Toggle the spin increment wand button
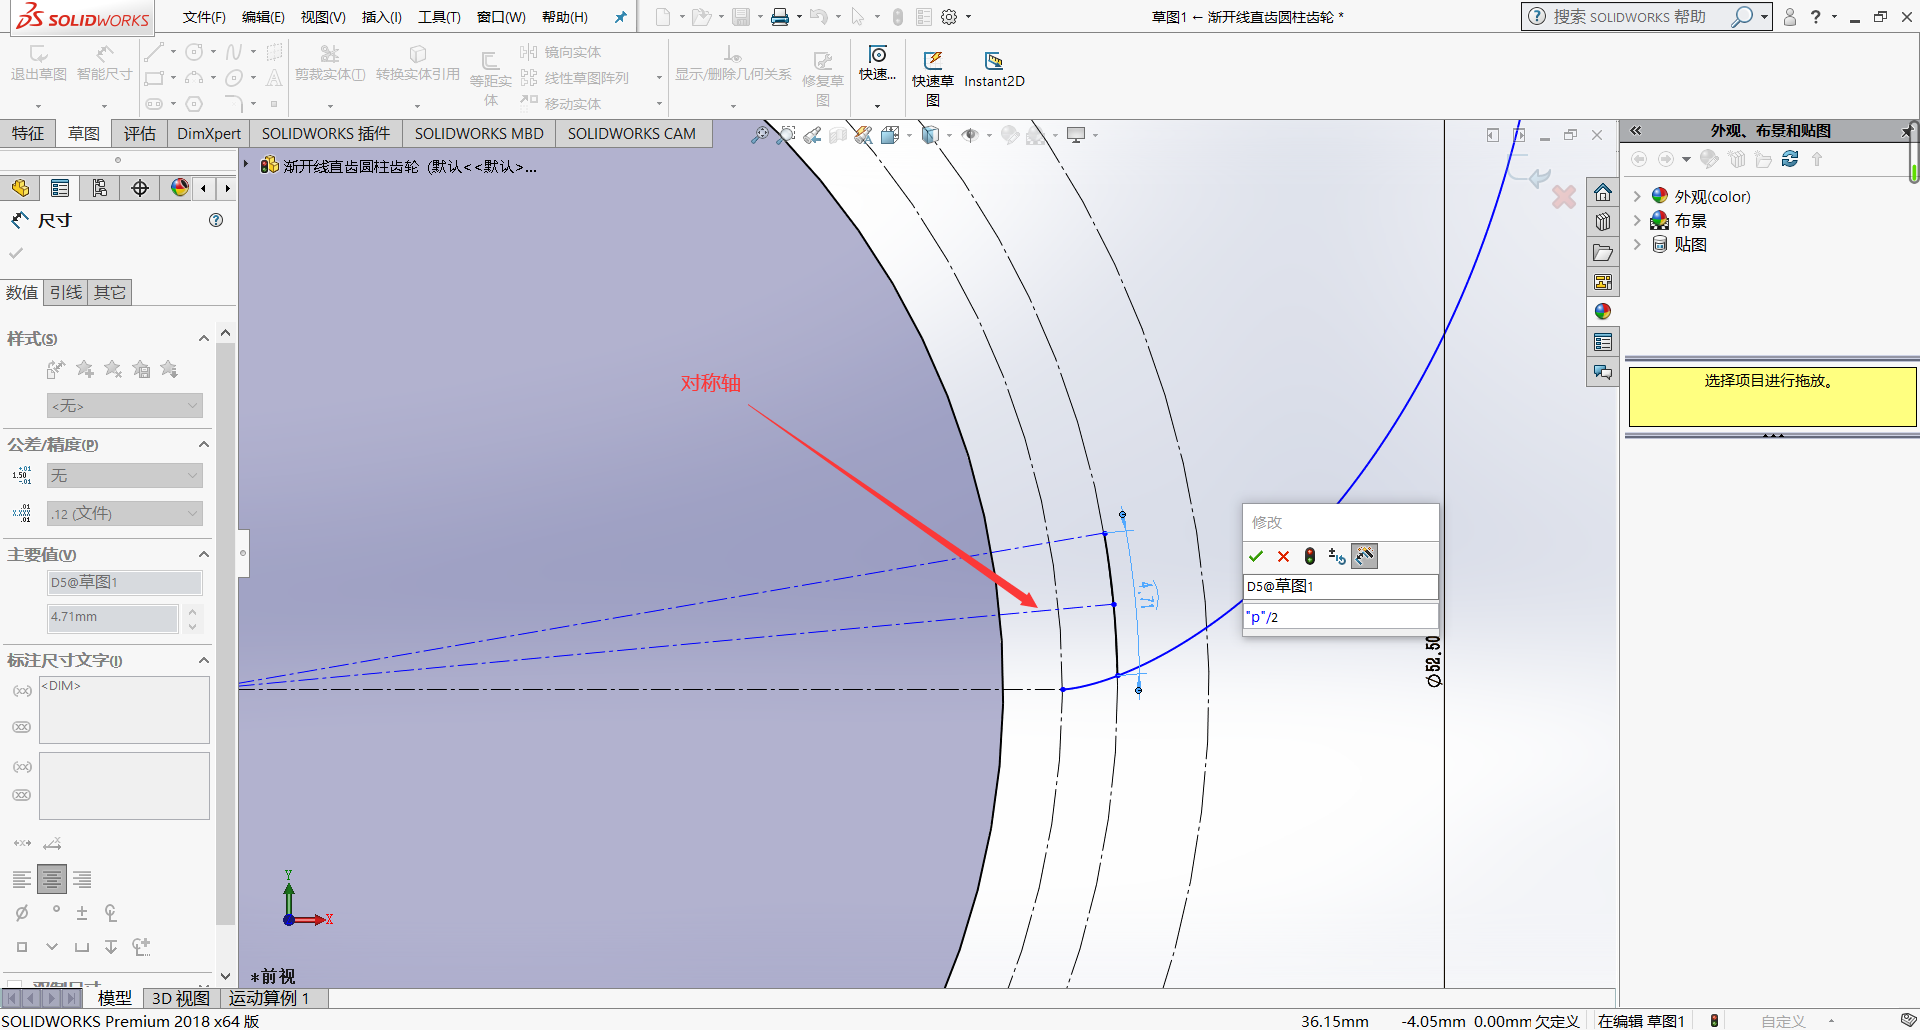 [1365, 556]
